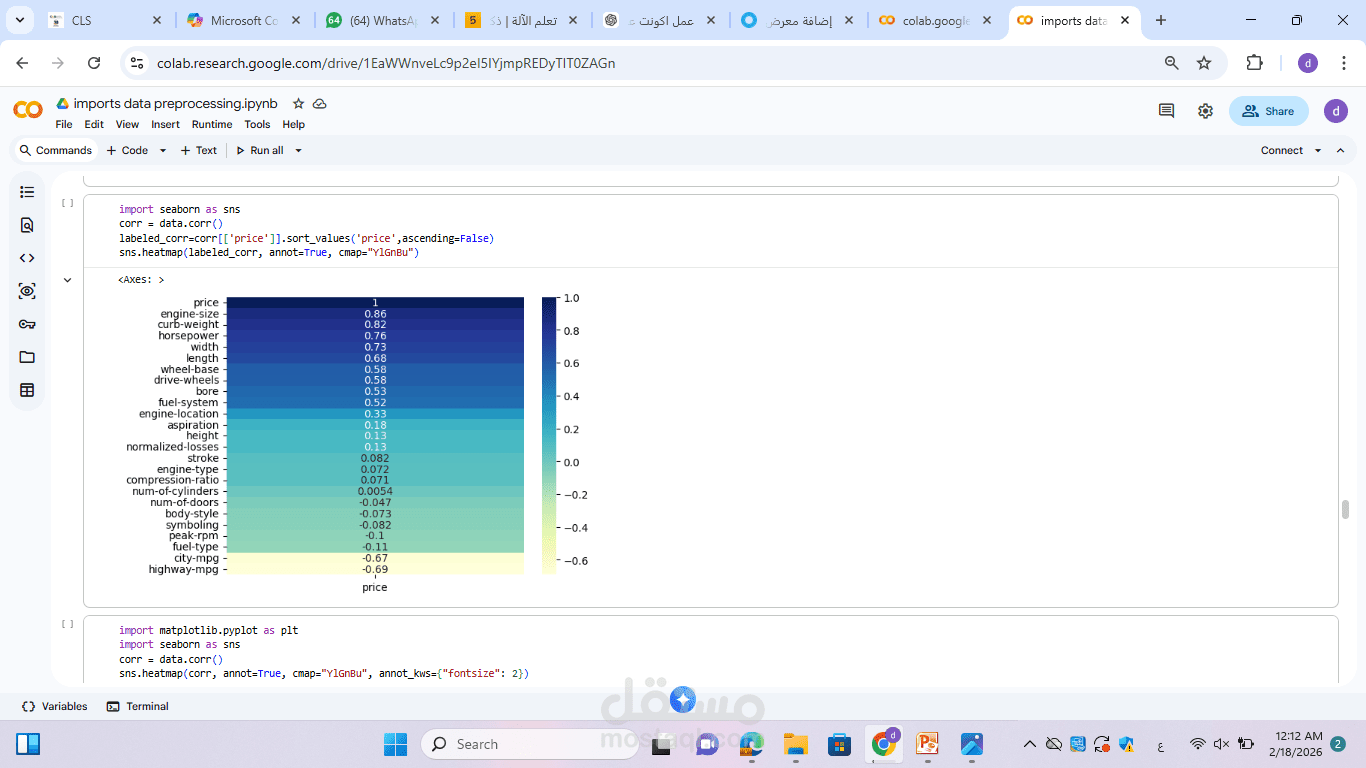
Task: Click the Connect button
Action: coord(1282,151)
